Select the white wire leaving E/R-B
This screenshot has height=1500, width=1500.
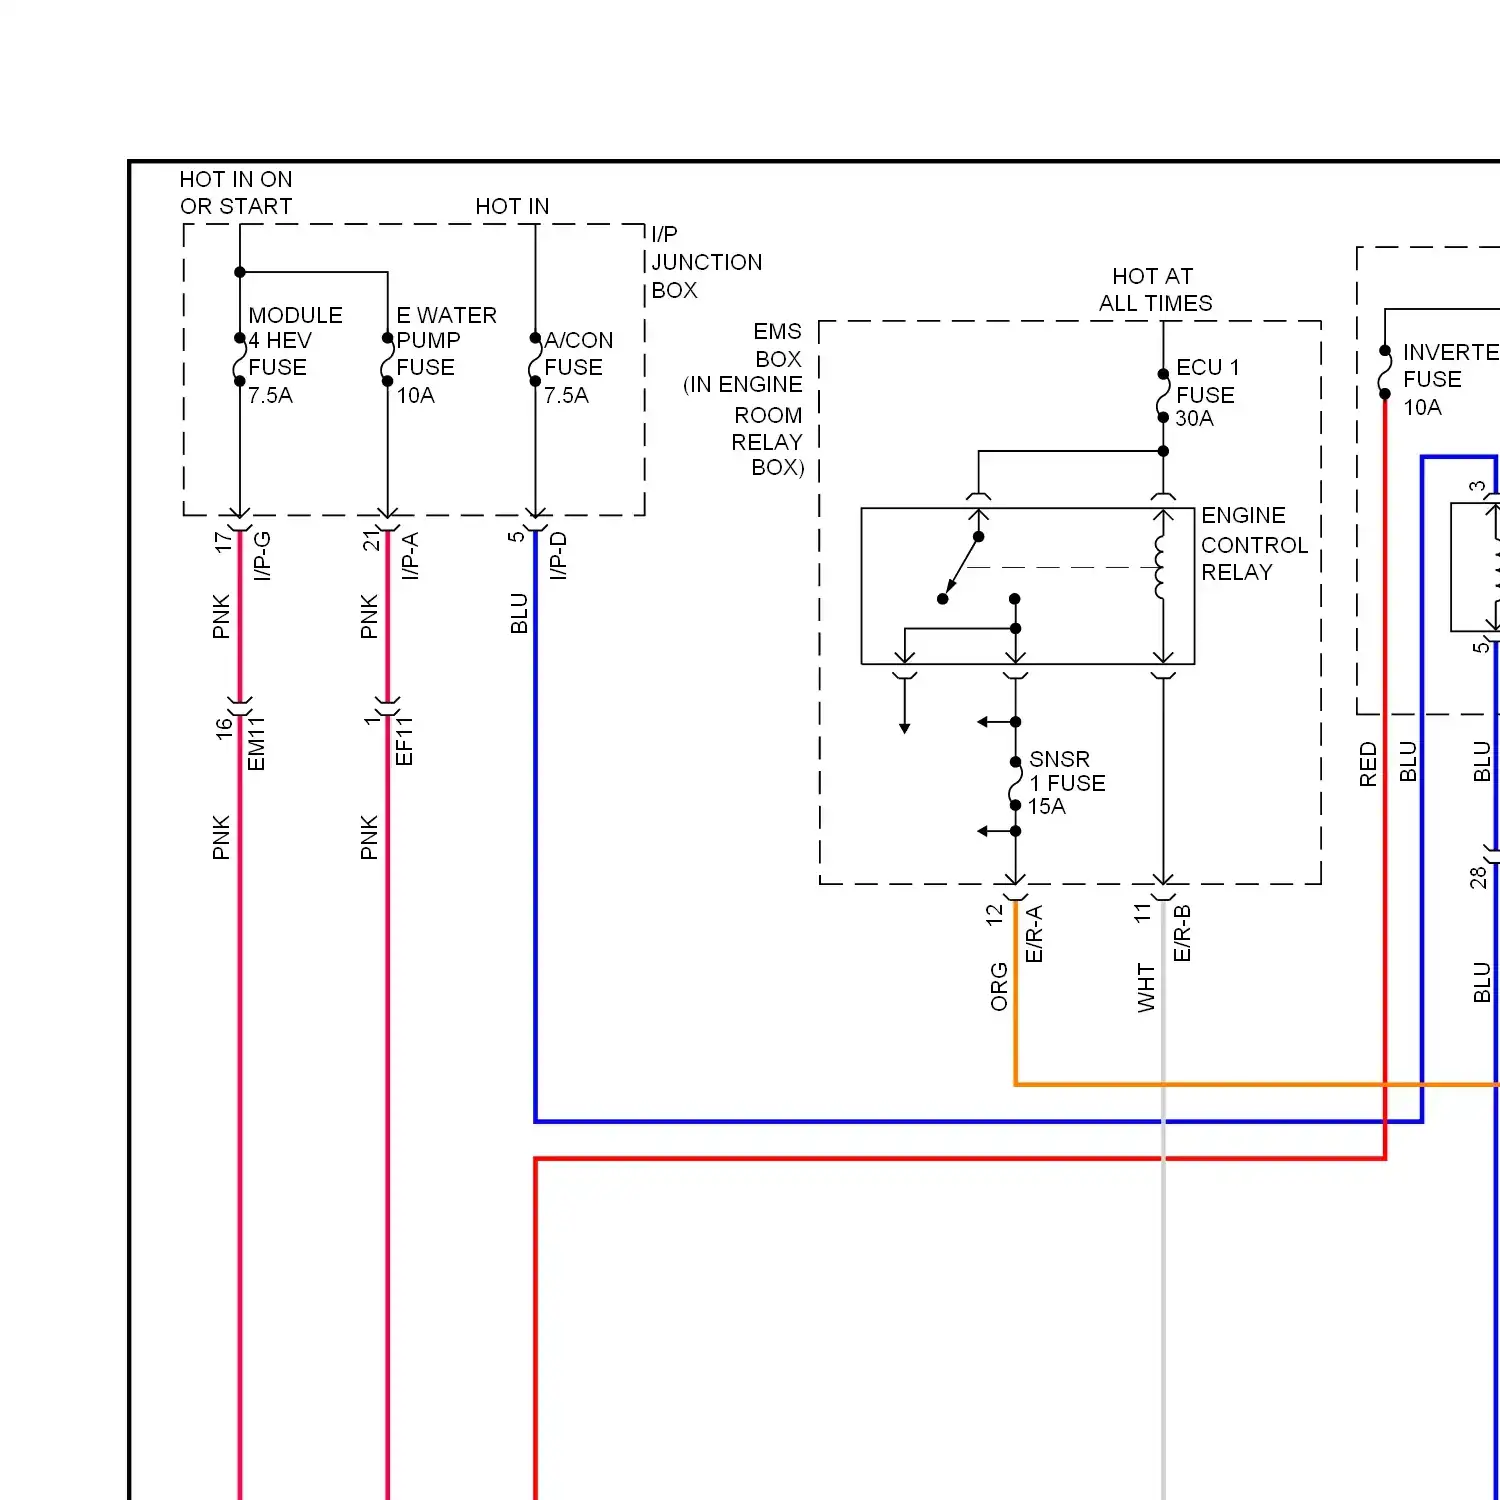[1163, 1200]
